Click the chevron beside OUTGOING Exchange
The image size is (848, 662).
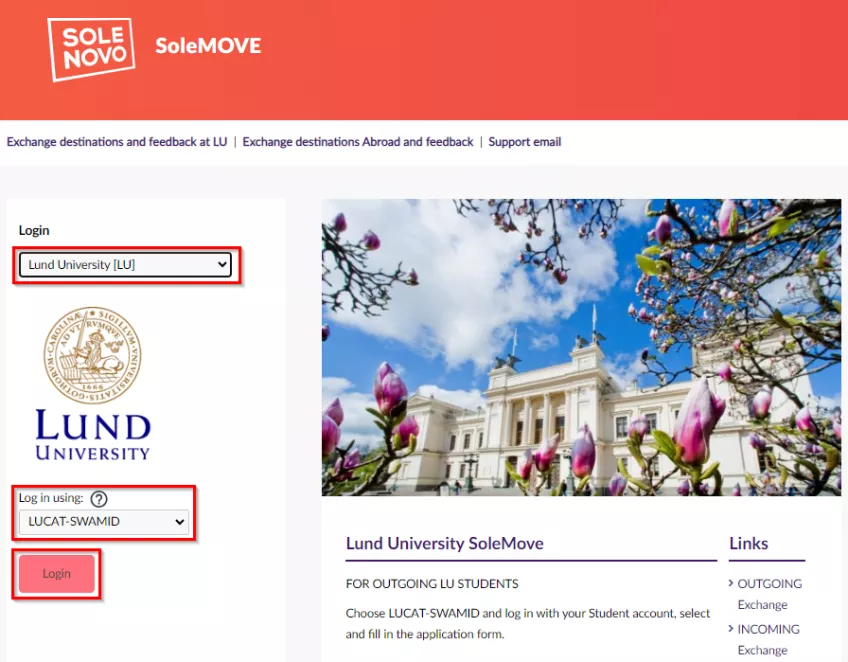(731, 583)
